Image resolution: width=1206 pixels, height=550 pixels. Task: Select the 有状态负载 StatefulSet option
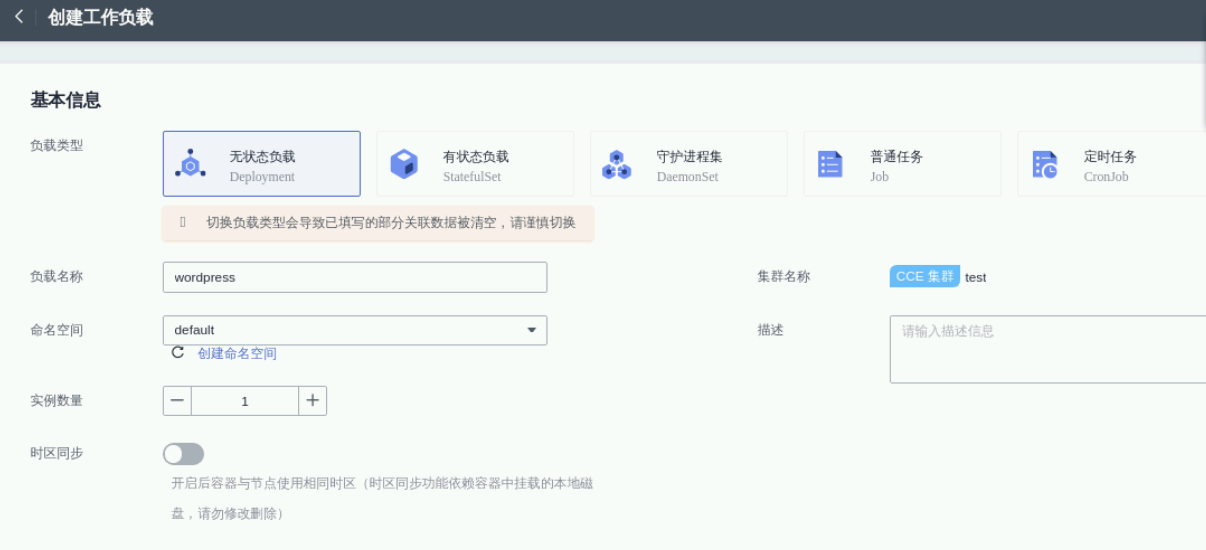(x=475, y=164)
